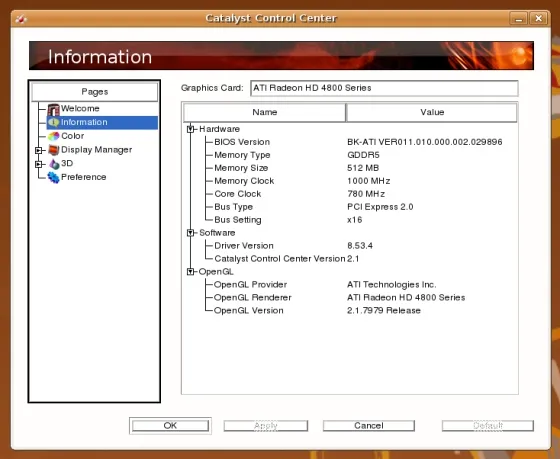
Task: Click the 780 MHz value
Action: tap(366, 194)
